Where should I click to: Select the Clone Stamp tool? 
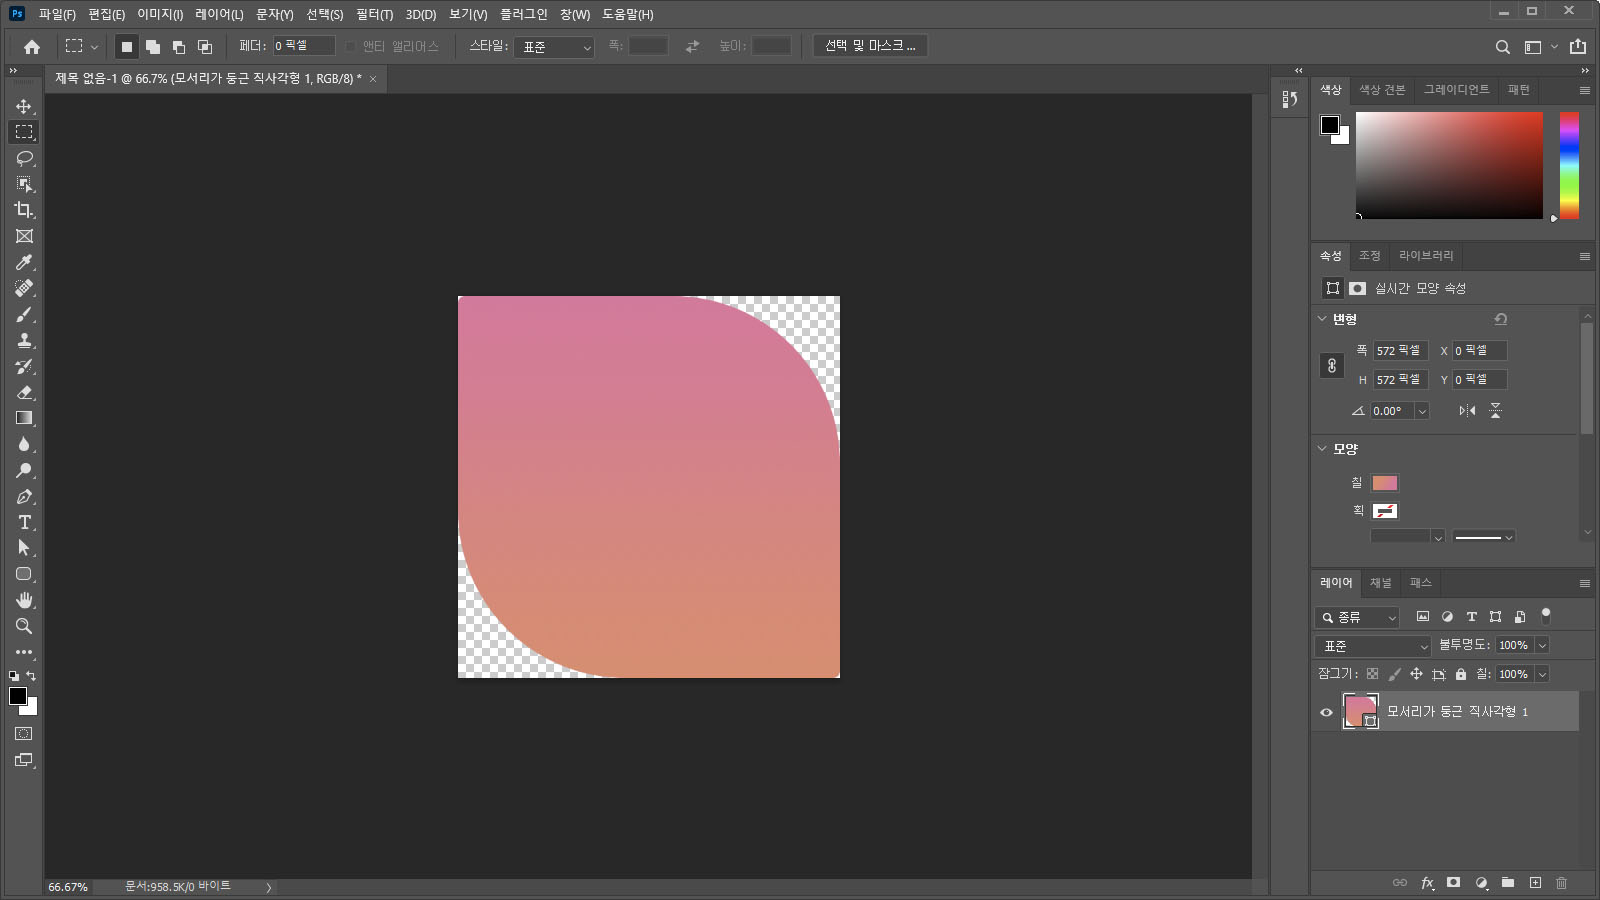tap(24, 340)
